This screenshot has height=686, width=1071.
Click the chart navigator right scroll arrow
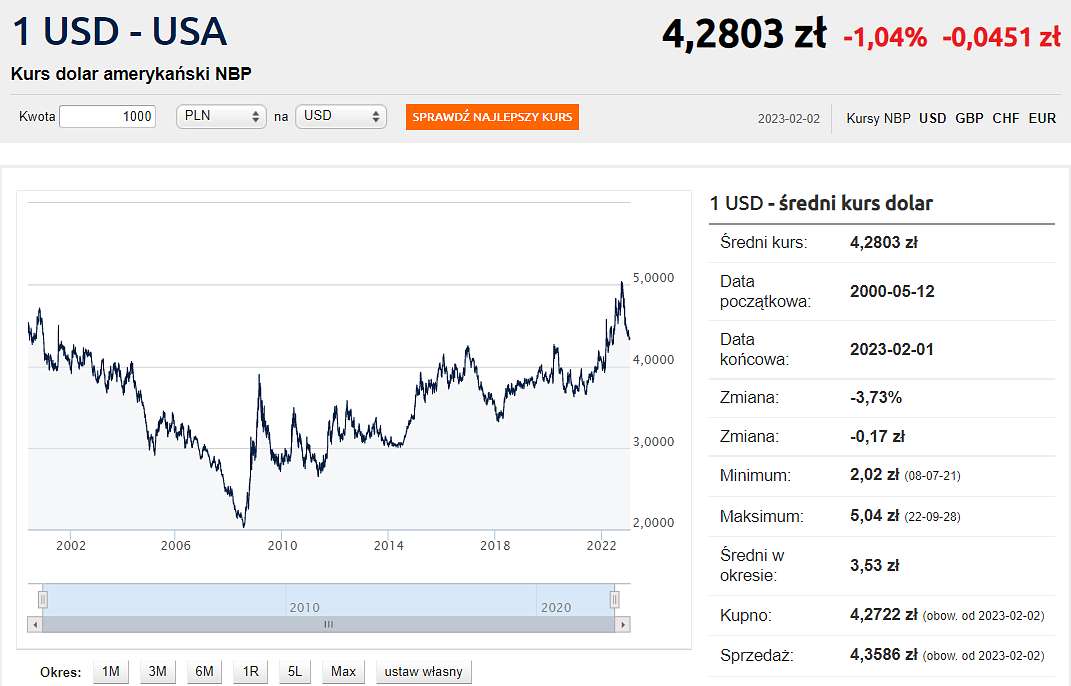[x=622, y=625]
